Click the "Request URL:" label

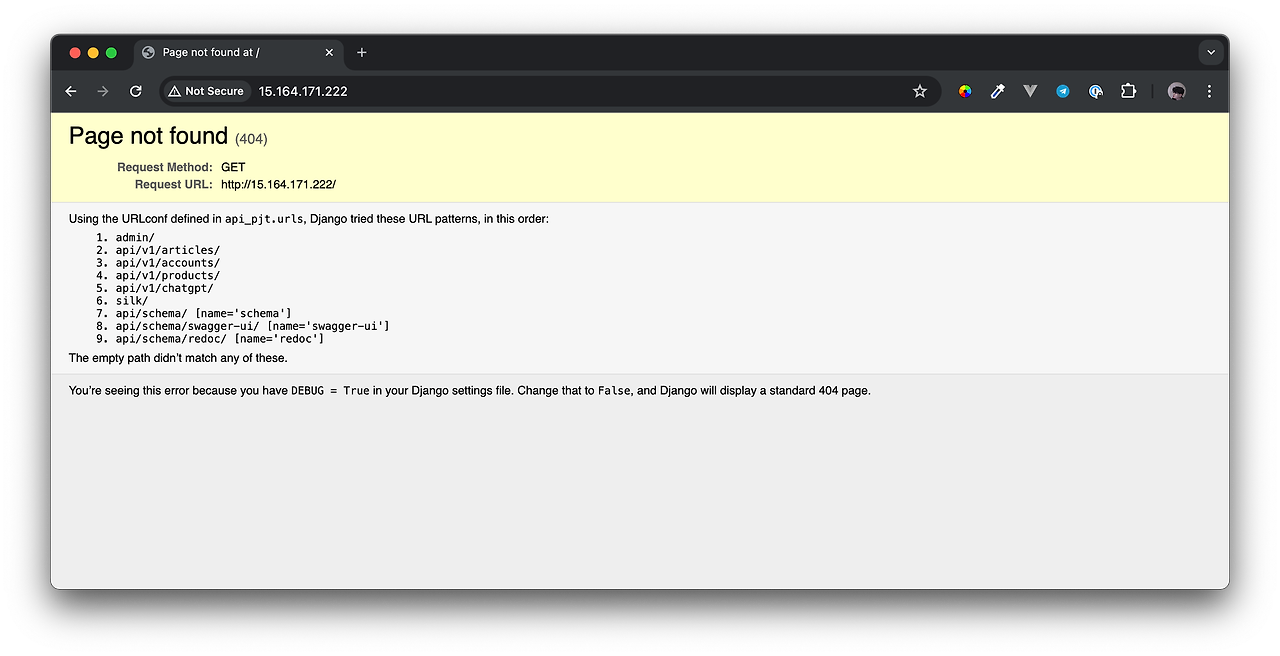(x=174, y=185)
